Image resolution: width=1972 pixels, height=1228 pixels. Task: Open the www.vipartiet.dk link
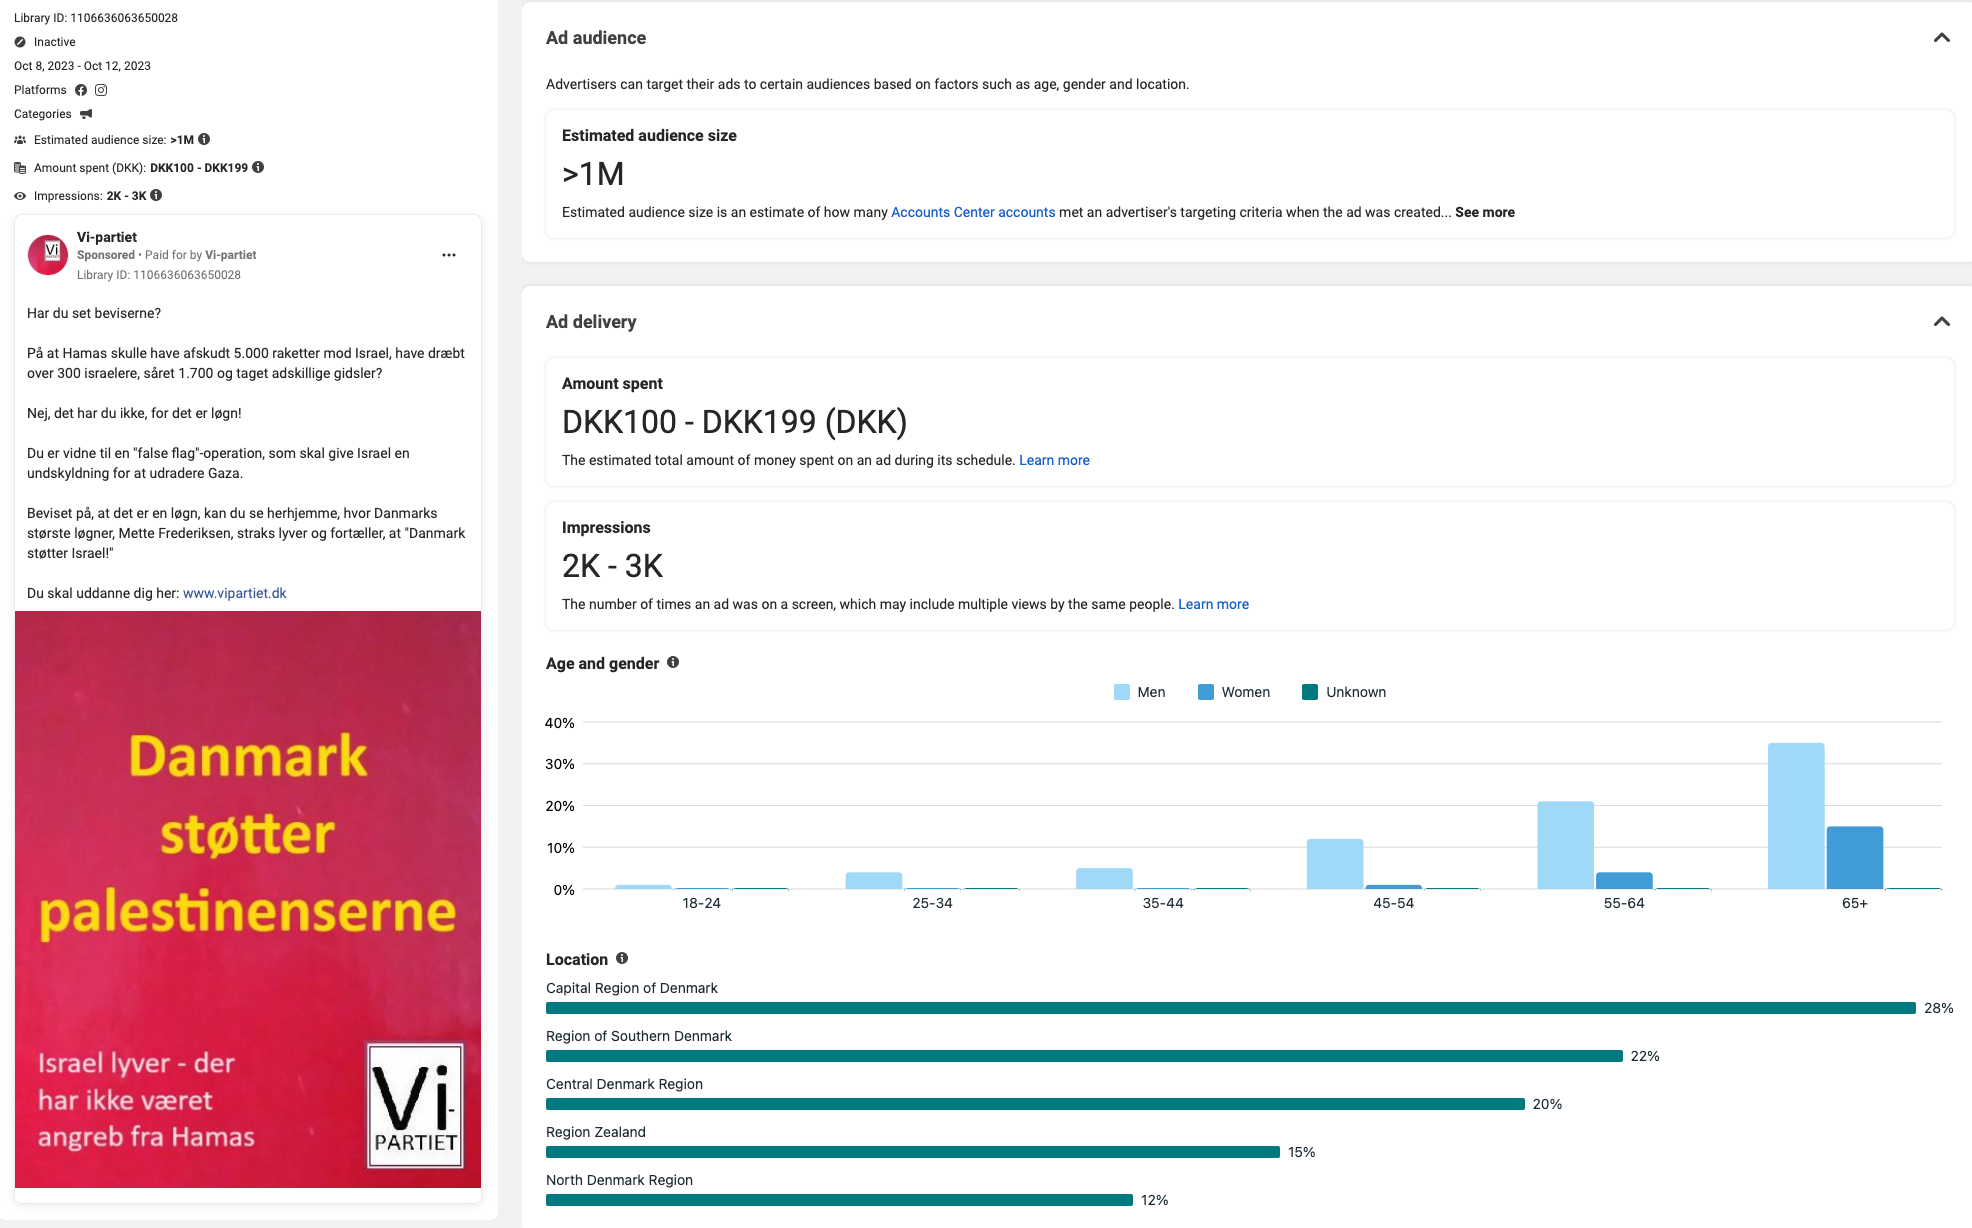[234, 593]
